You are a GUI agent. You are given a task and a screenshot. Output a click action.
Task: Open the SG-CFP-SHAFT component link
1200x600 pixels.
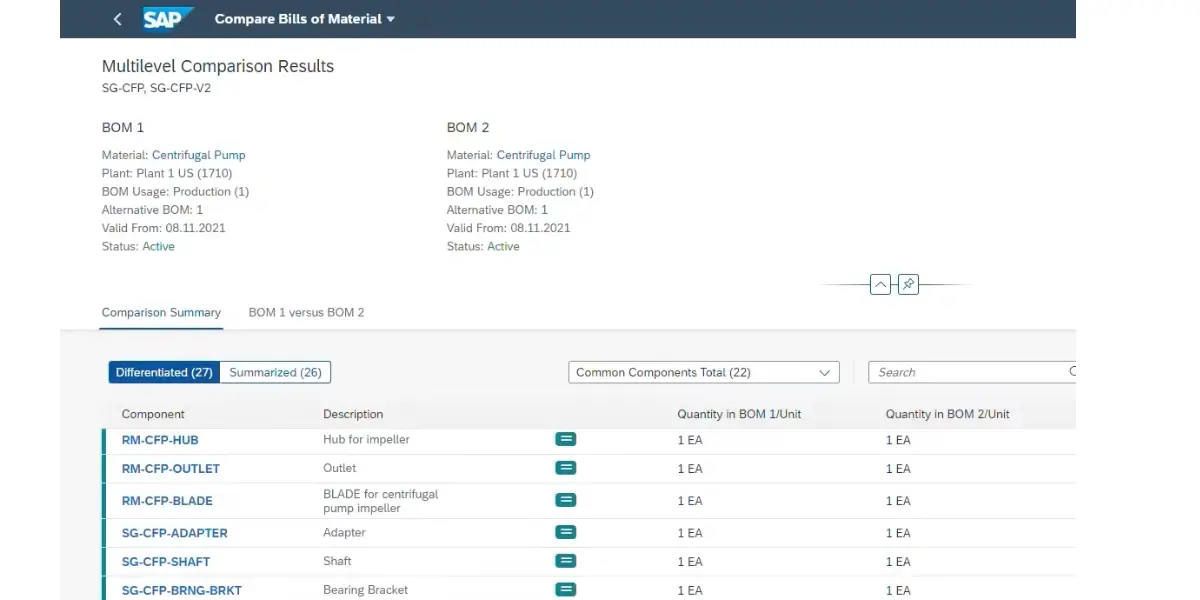166,562
